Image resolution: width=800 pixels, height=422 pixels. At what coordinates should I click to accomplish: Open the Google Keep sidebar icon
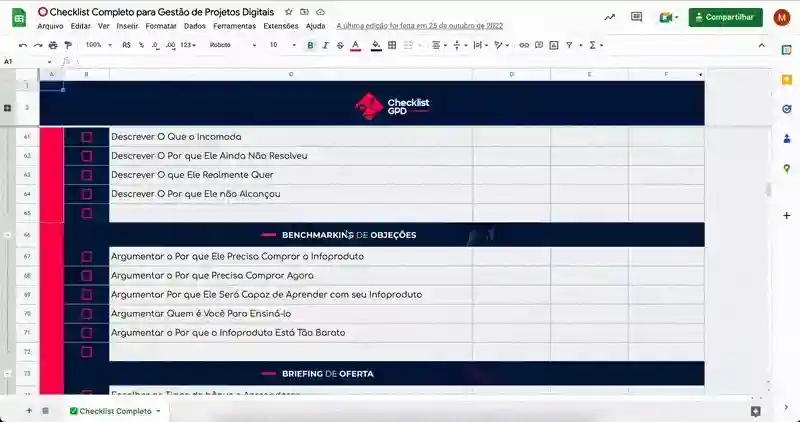pyautogui.click(x=786, y=78)
